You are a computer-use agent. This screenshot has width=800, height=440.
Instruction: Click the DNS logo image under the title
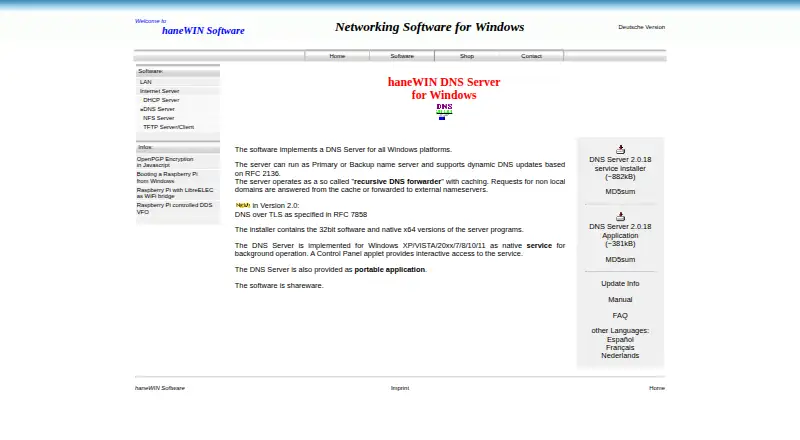click(444, 112)
